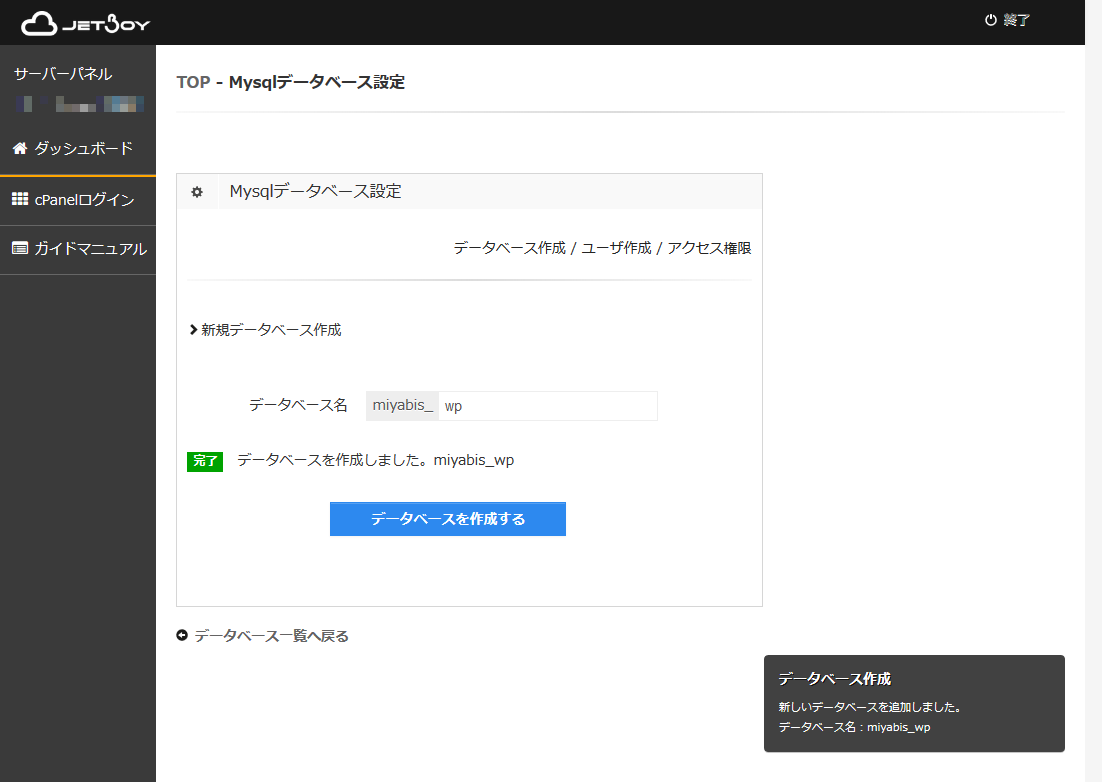Click the grid icon beside cPanelログイン
This screenshot has width=1102, height=782.
pyautogui.click(x=19, y=199)
